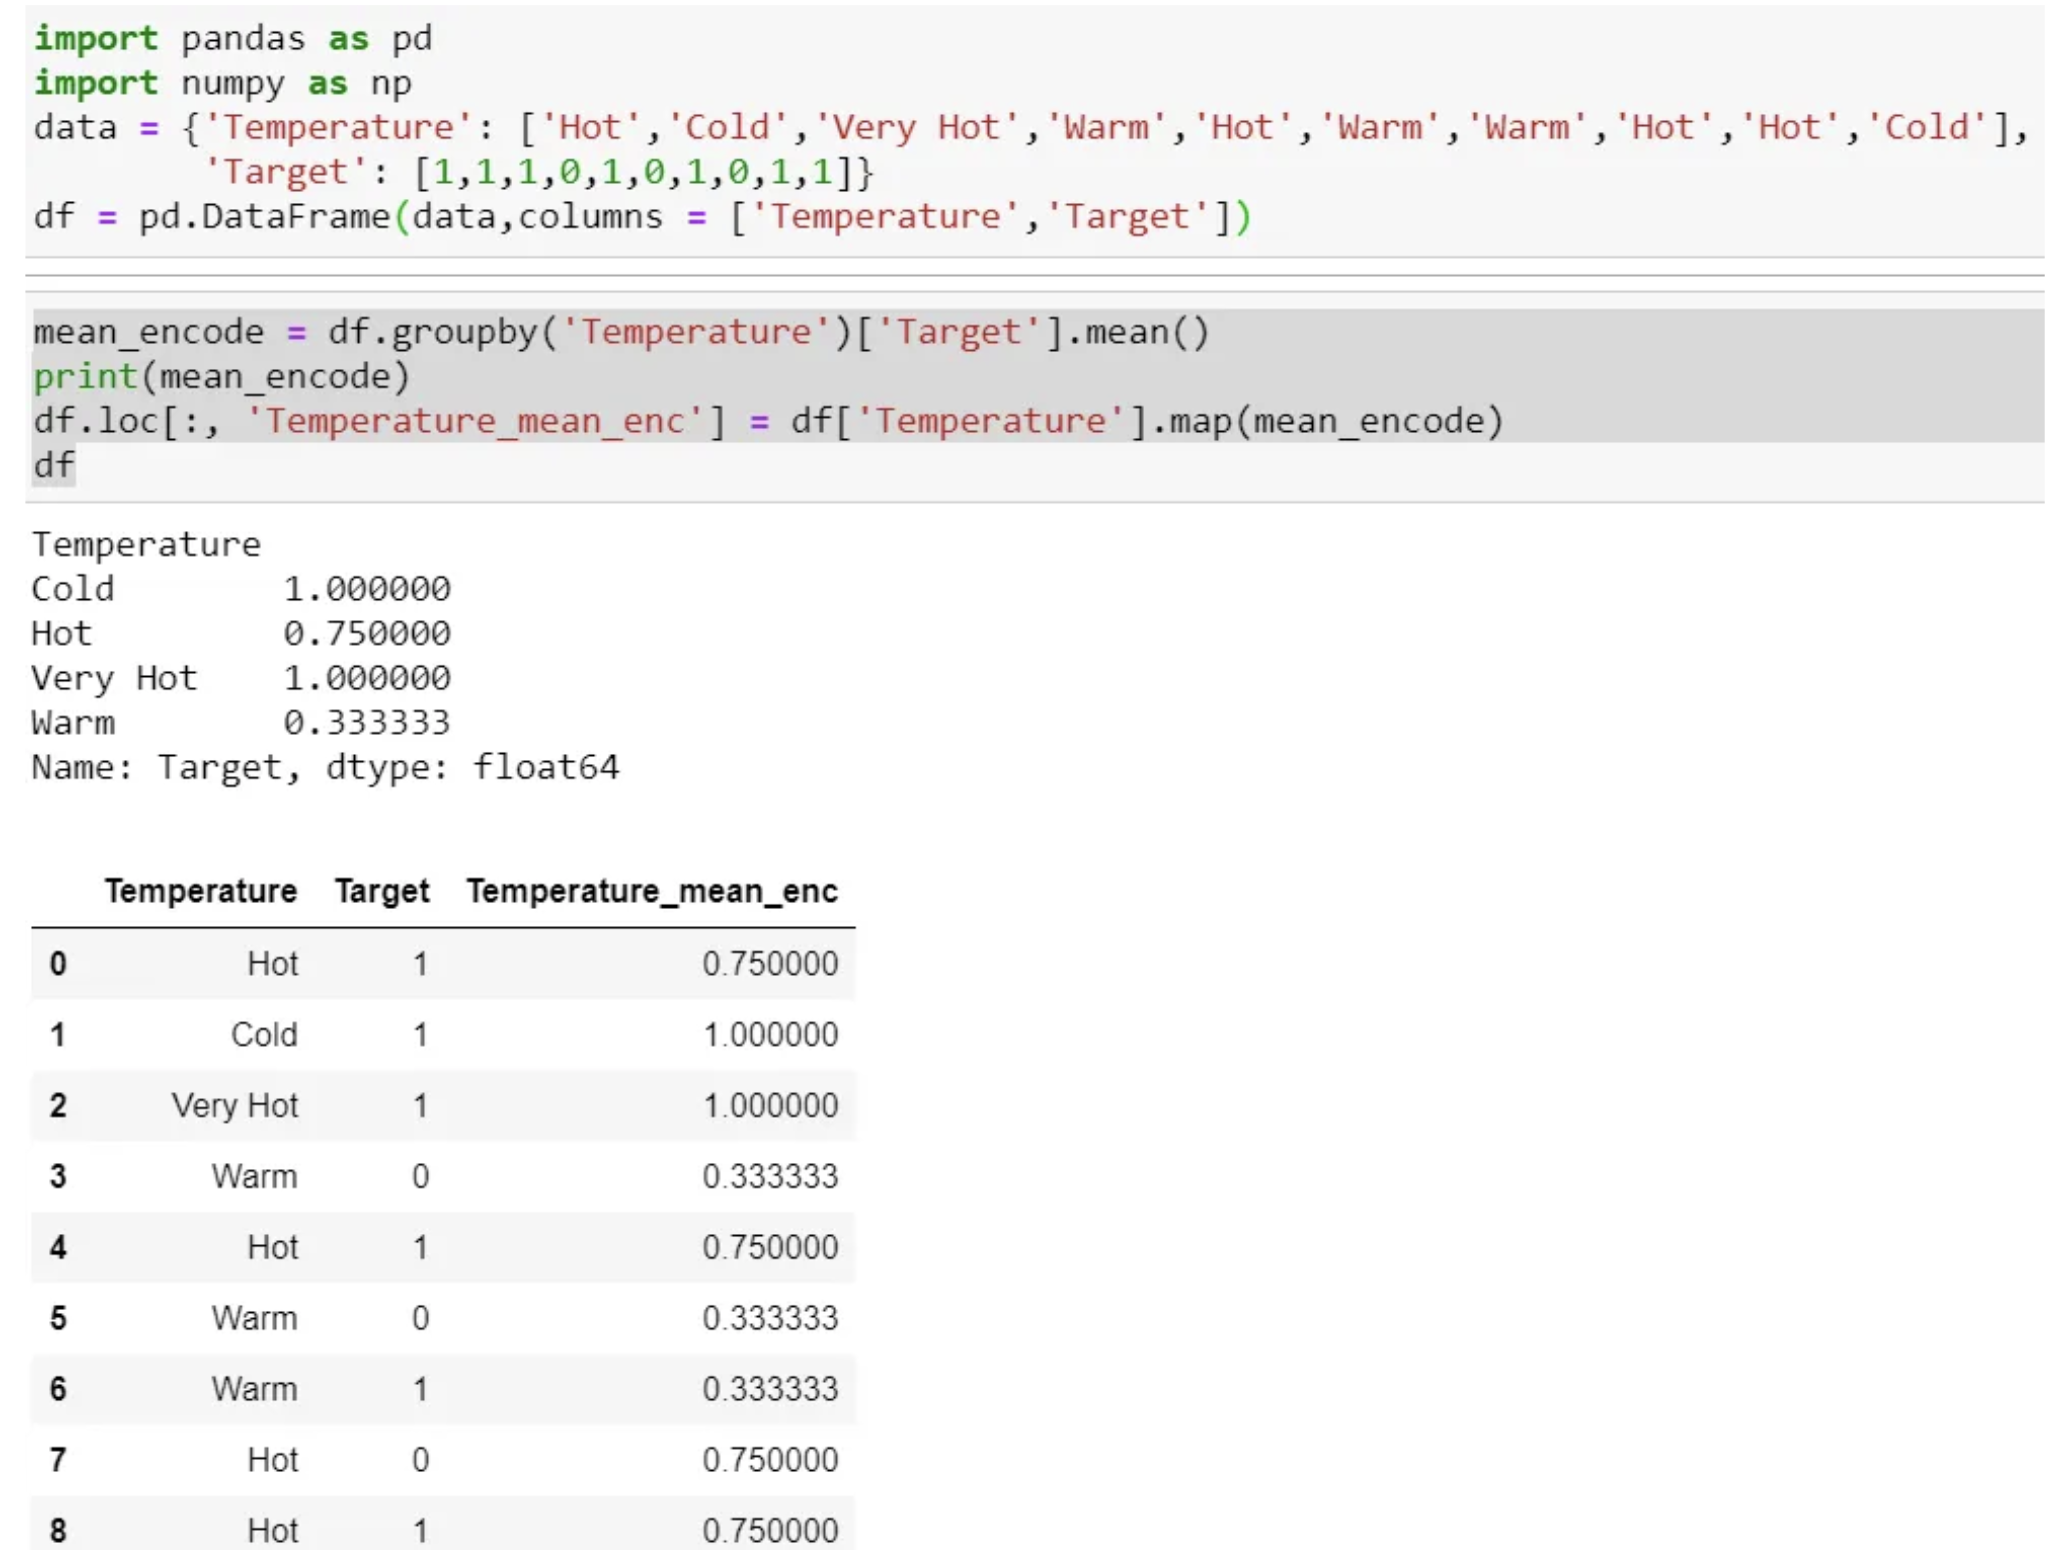Click the print(mean_encode) statement

point(221,377)
